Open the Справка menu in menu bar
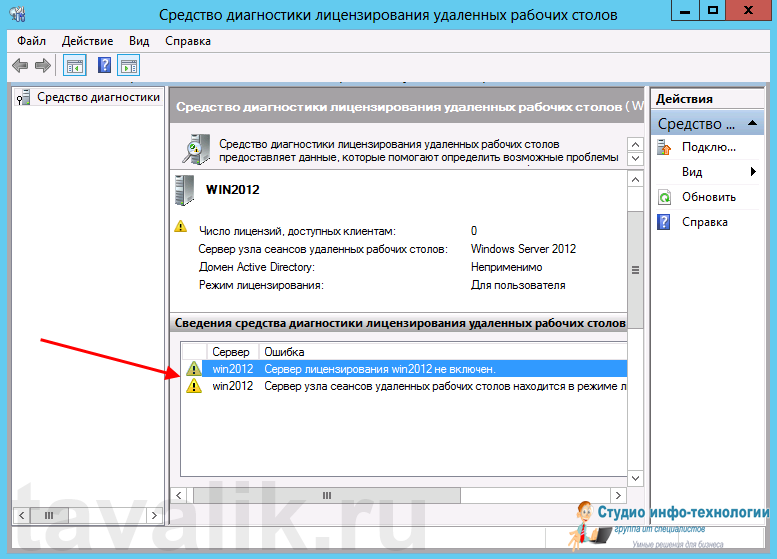777x559 pixels. (x=187, y=41)
